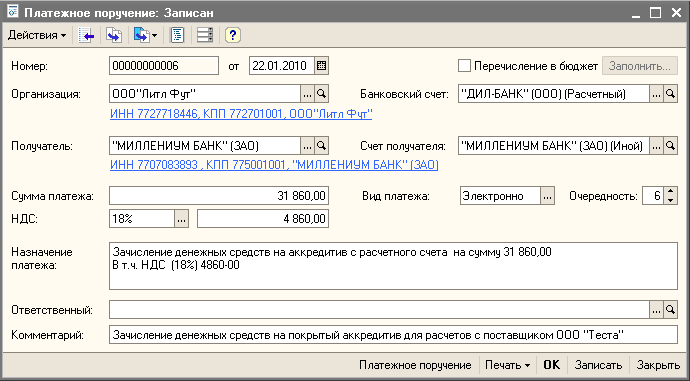This screenshot has width=690, height=381.
Task: Click the OK button
Action: pos(551,365)
